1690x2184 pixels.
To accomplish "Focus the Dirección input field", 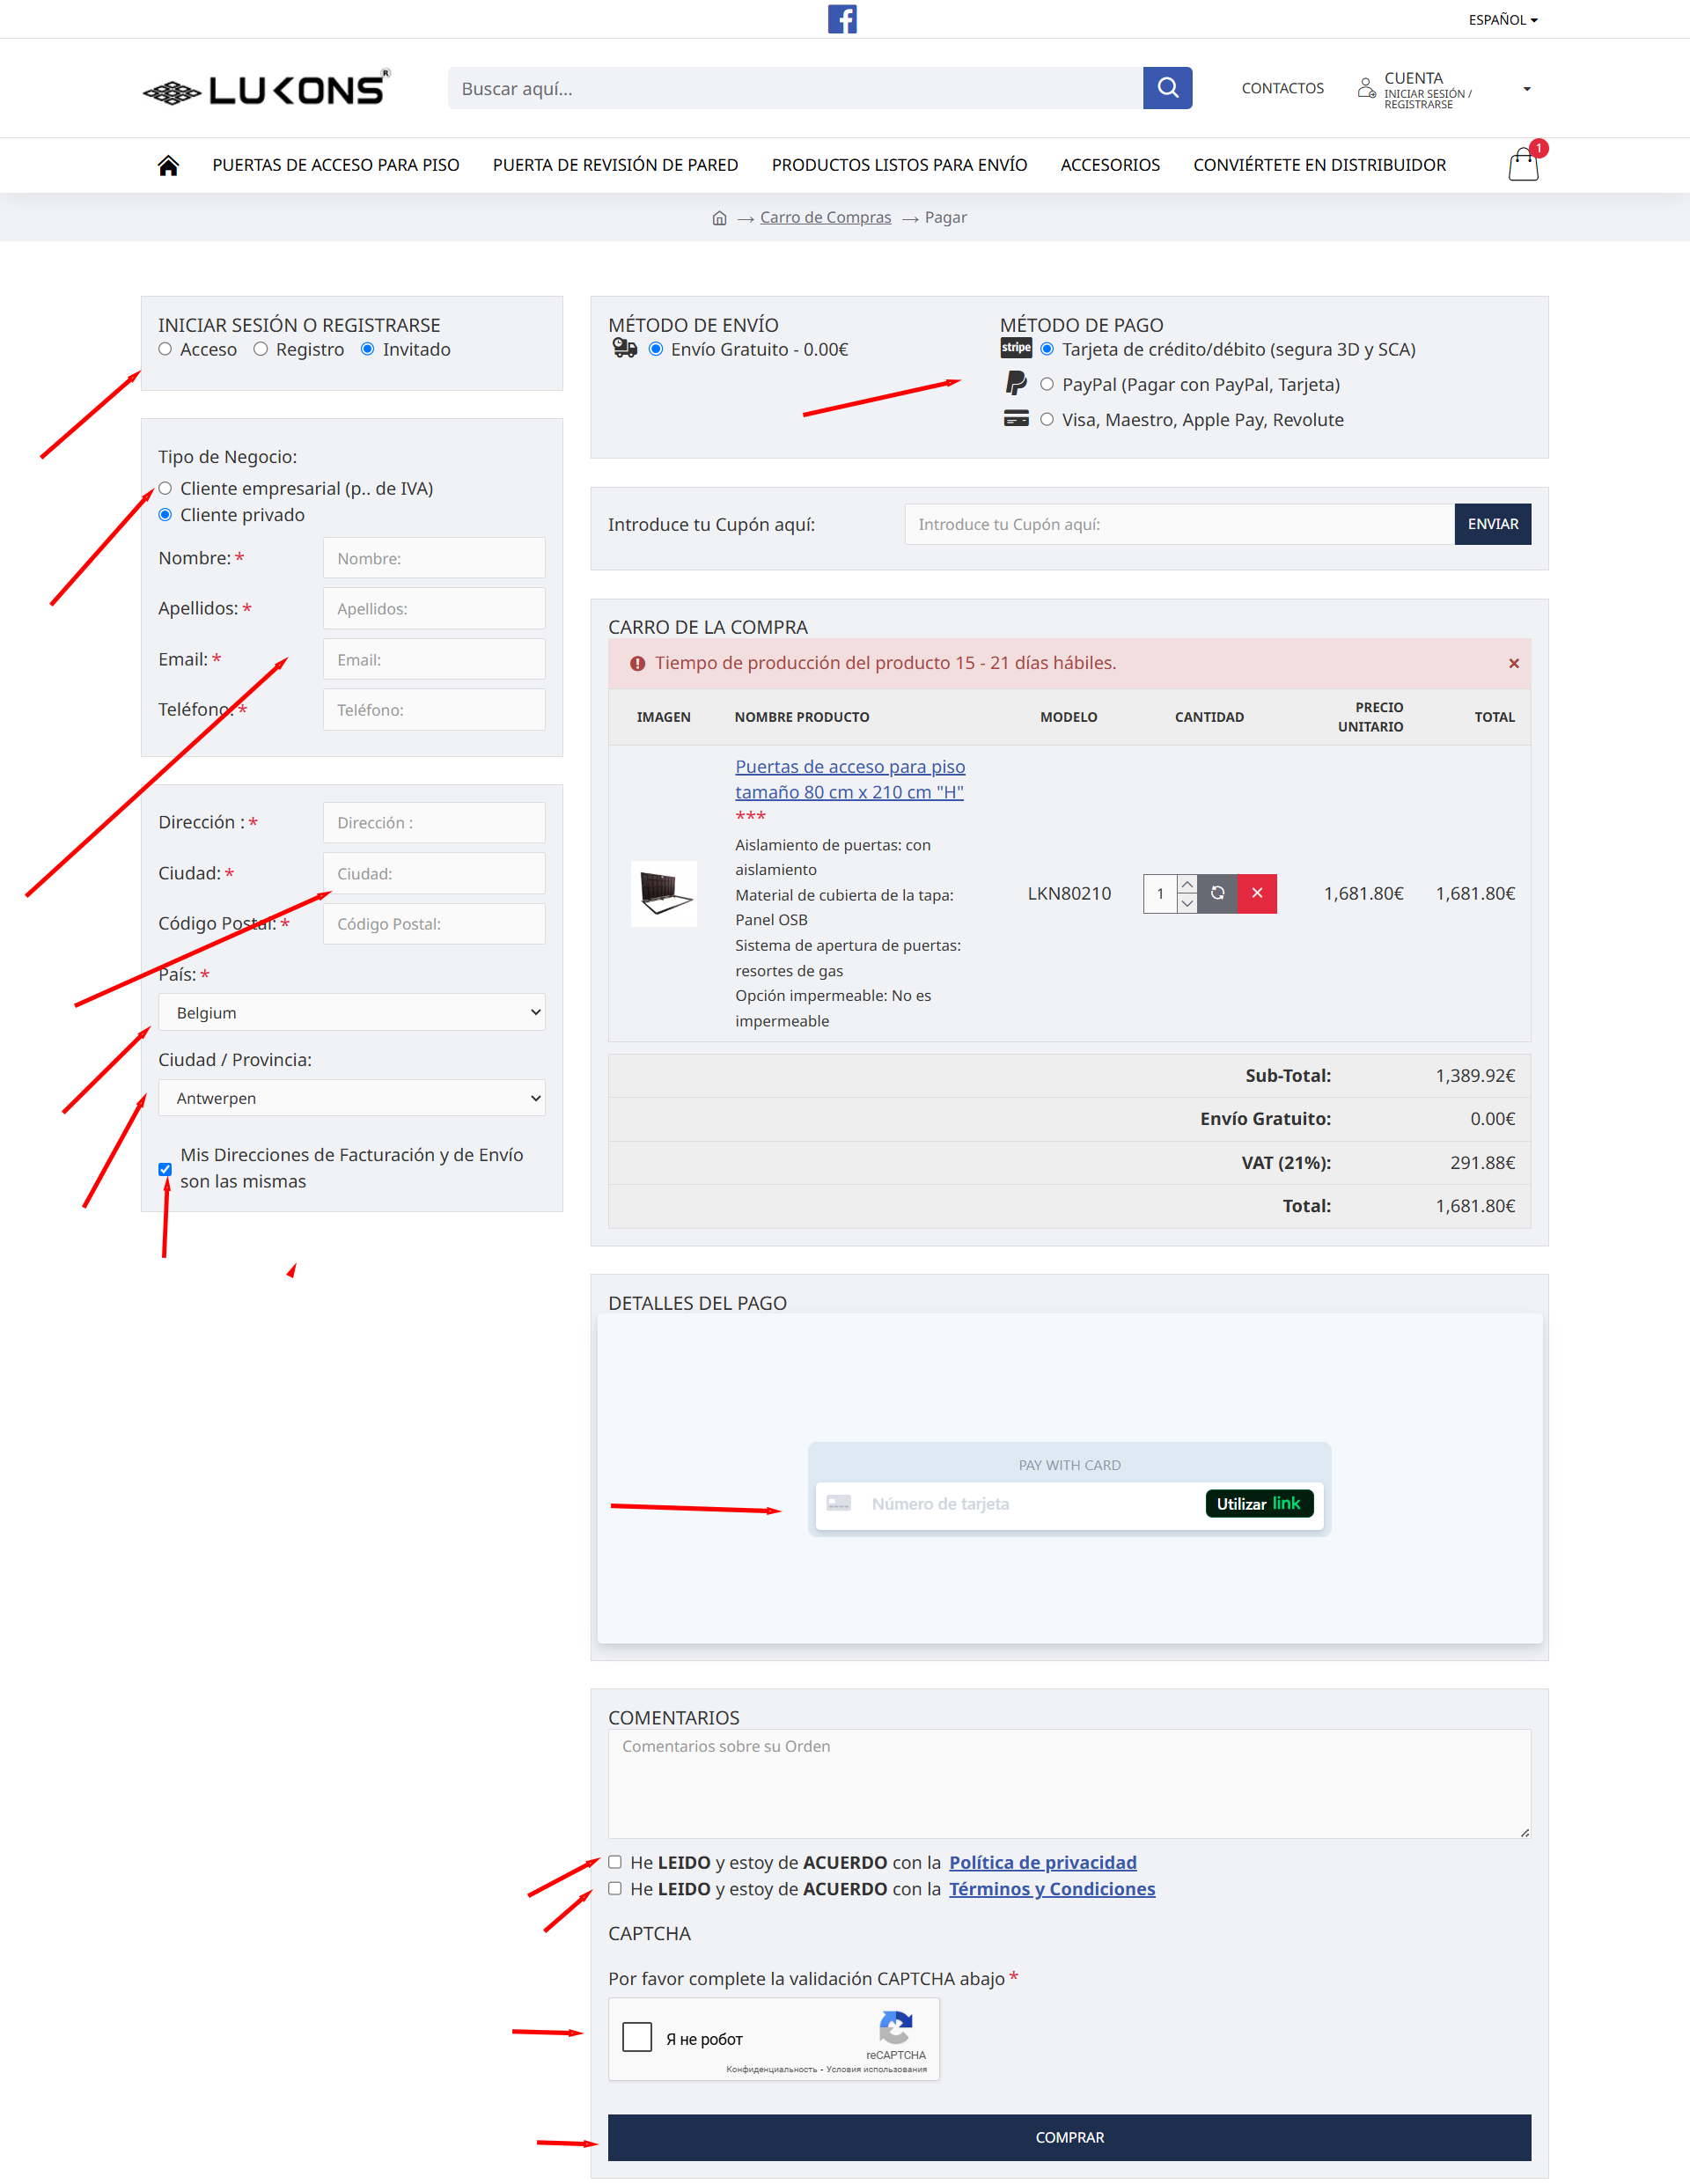I will point(434,822).
